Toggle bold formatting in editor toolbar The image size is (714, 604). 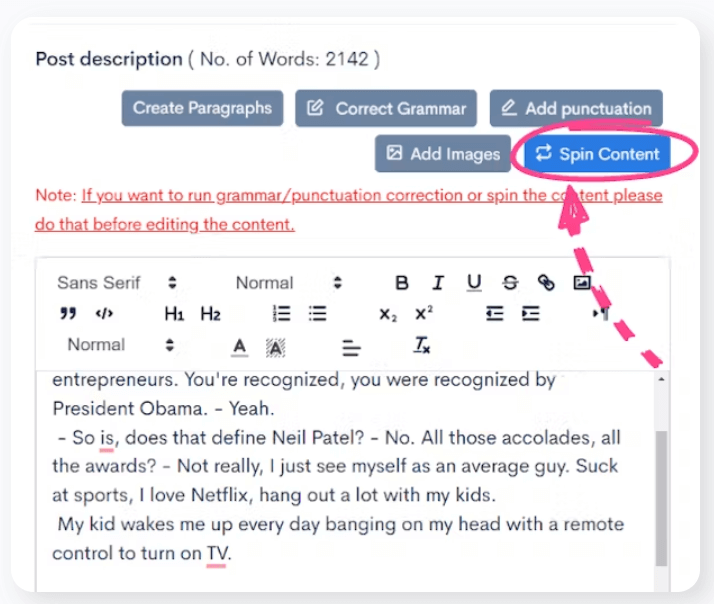pos(402,283)
